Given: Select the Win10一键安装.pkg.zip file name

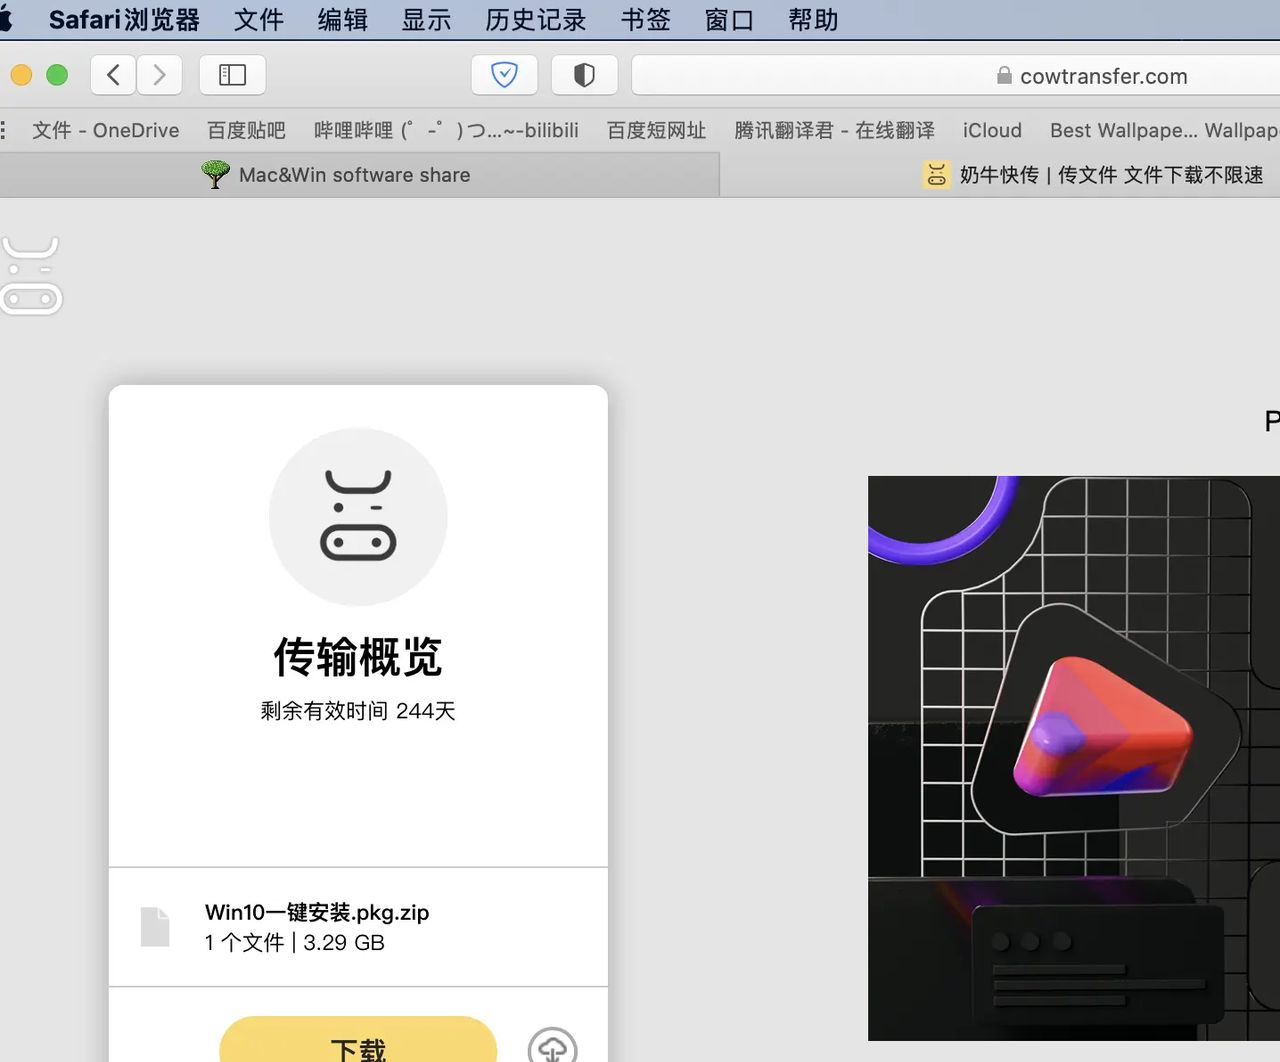Looking at the screenshot, I should 317,912.
